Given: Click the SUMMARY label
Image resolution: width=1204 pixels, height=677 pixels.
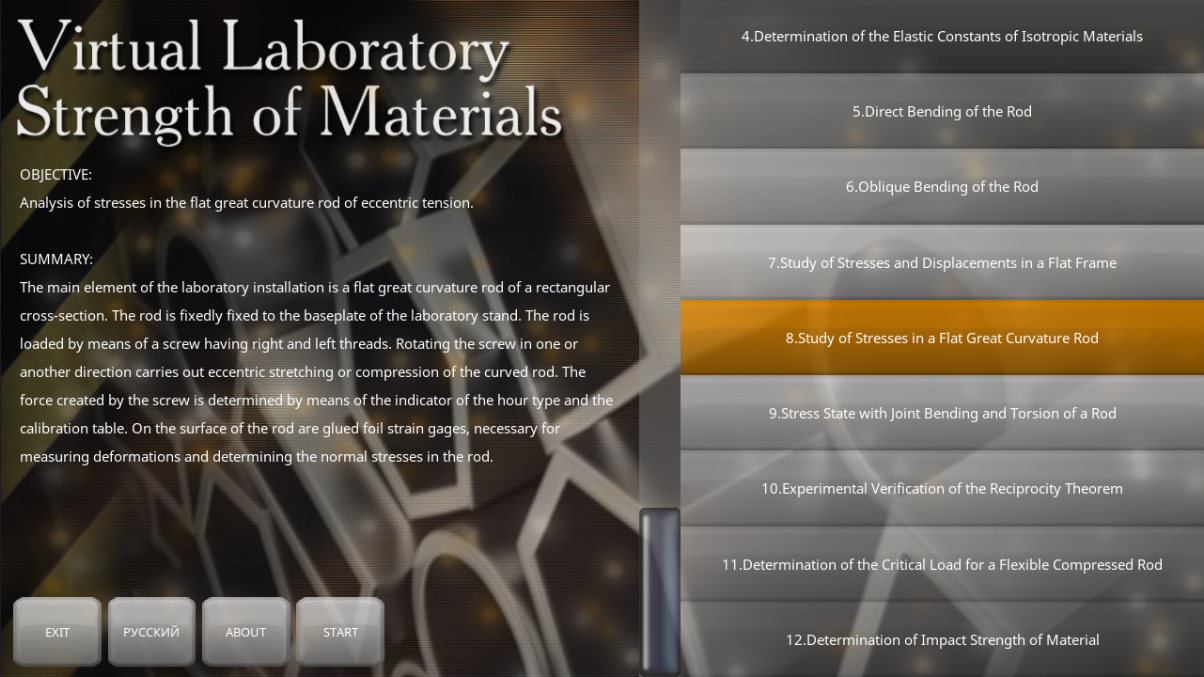Looking at the screenshot, I should pyautogui.click(x=56, y=259).
